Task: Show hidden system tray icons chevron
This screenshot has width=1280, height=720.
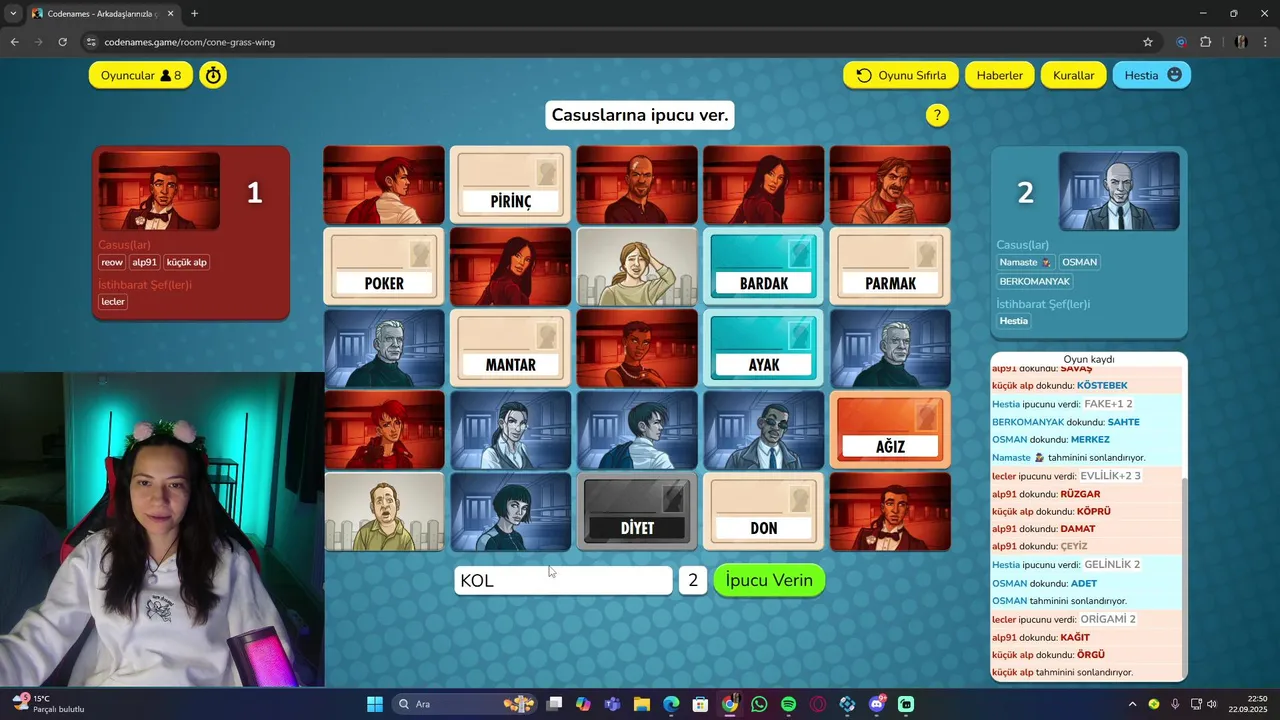Action: click(x=1133, y=704)
